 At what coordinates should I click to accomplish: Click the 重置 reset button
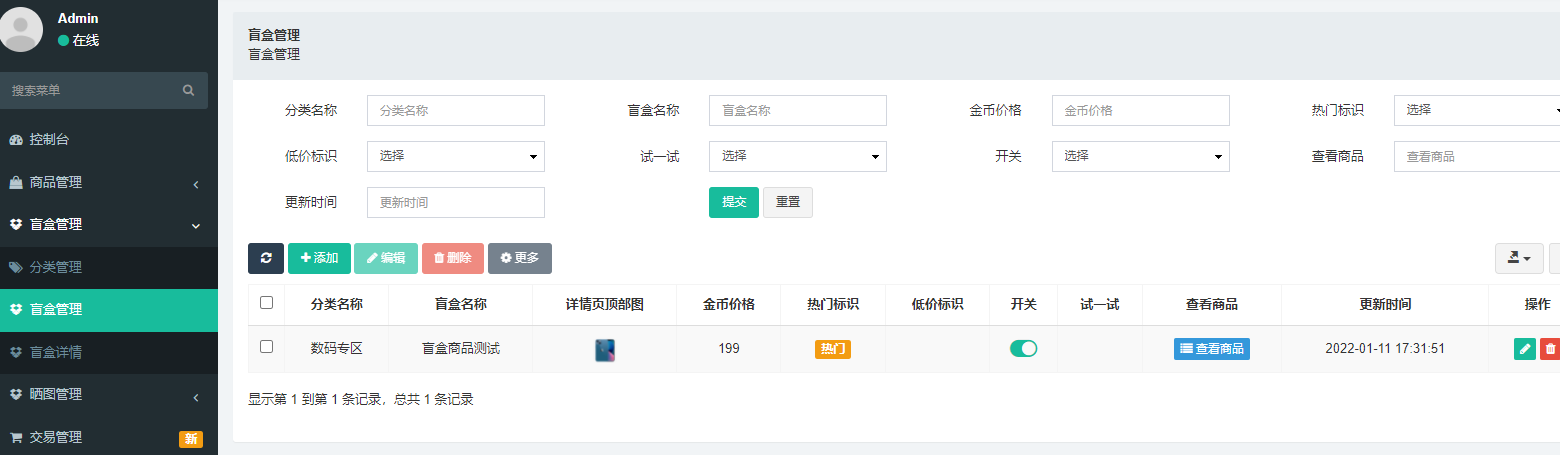point(788,202)
